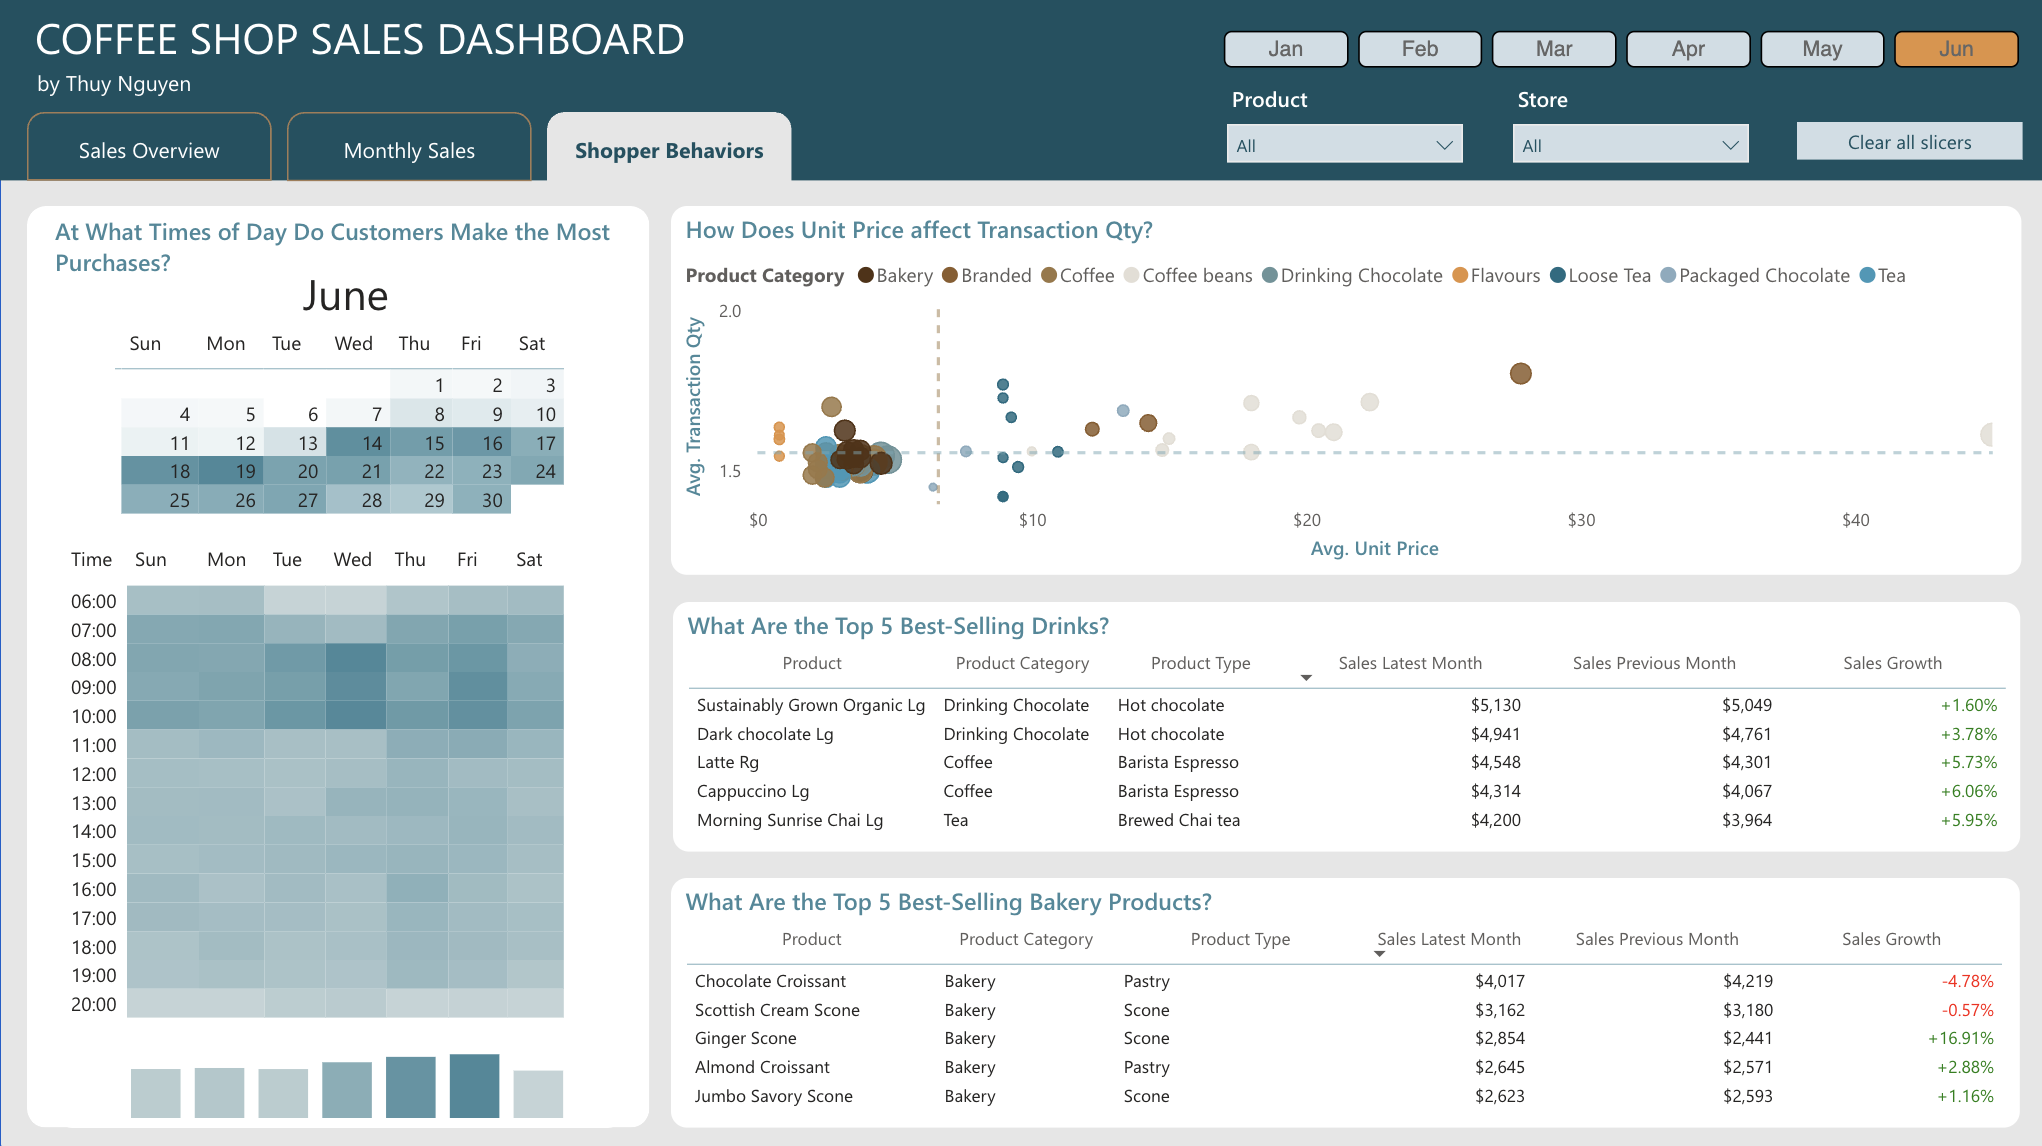The width and height of the screenshot is (2042, 1146).
Task: Toggle the May month slicer
Action: tap(1821, 48)
